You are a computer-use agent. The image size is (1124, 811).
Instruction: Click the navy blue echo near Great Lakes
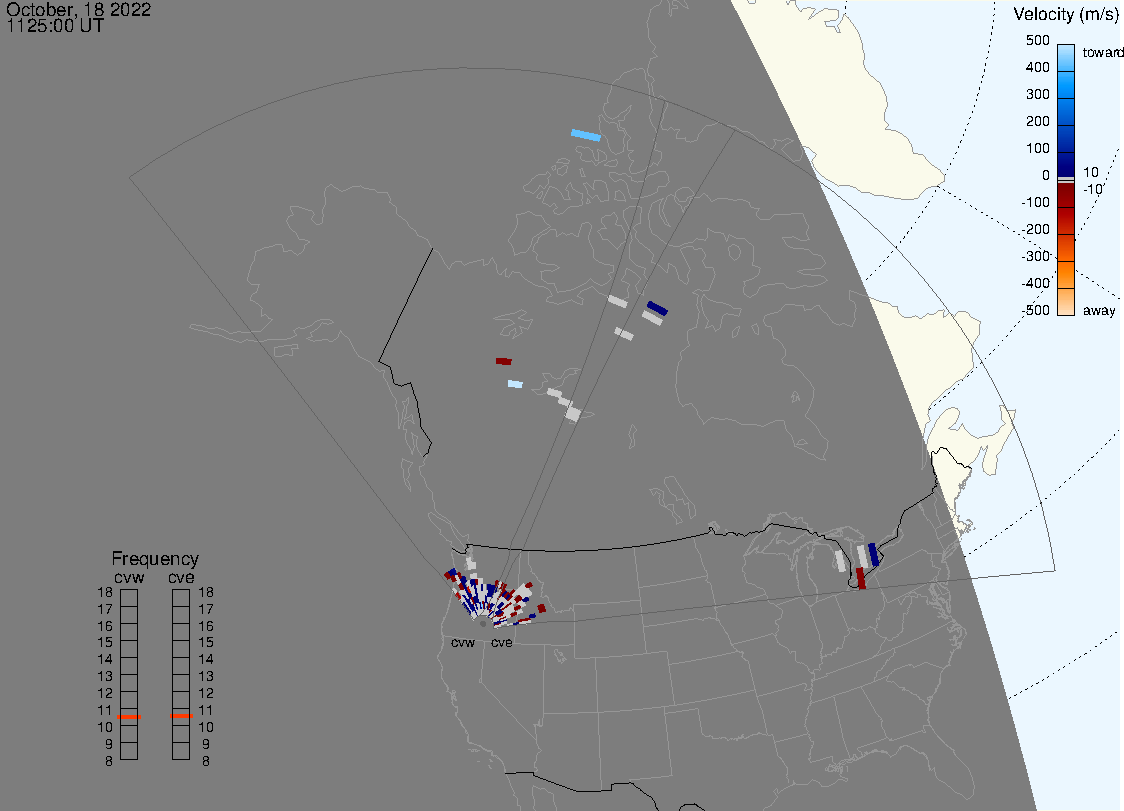coord(873,555)
